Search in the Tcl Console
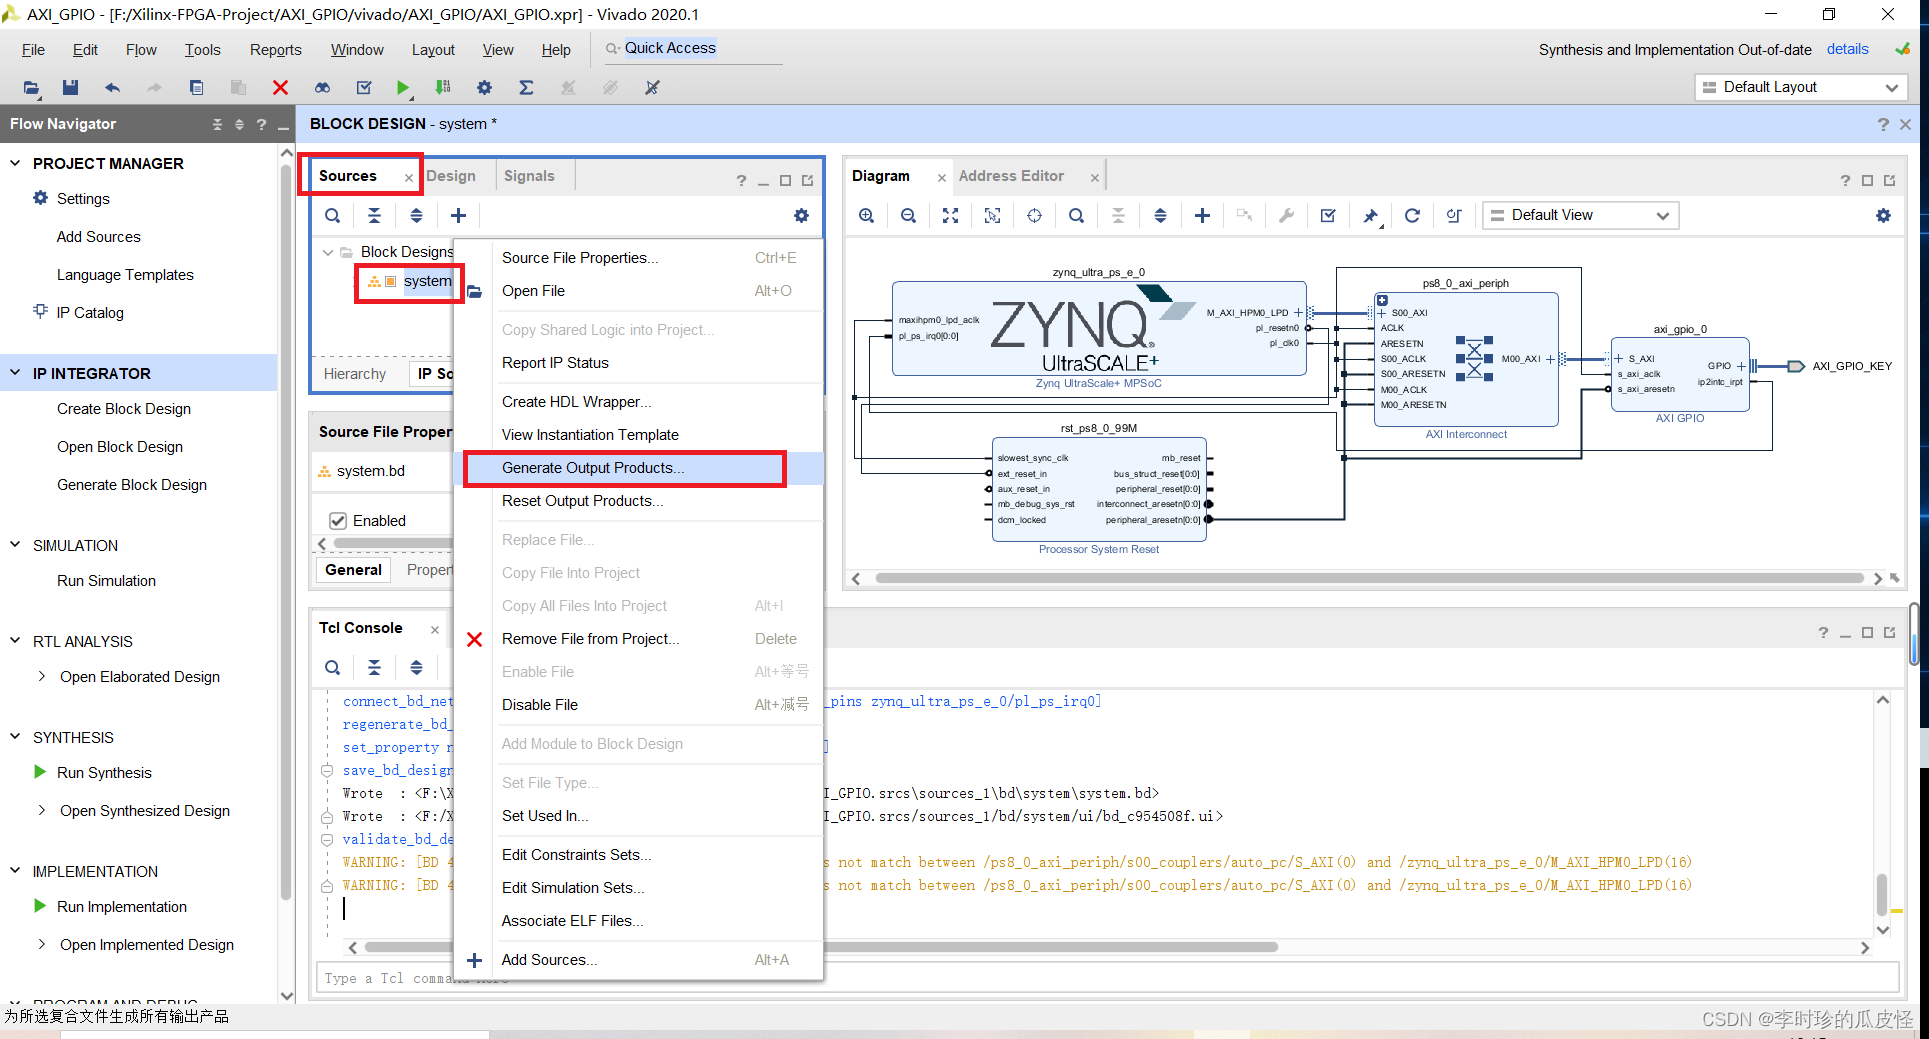The width and height of the screenshot is (1929, 1039). click(x=333, y=668)
